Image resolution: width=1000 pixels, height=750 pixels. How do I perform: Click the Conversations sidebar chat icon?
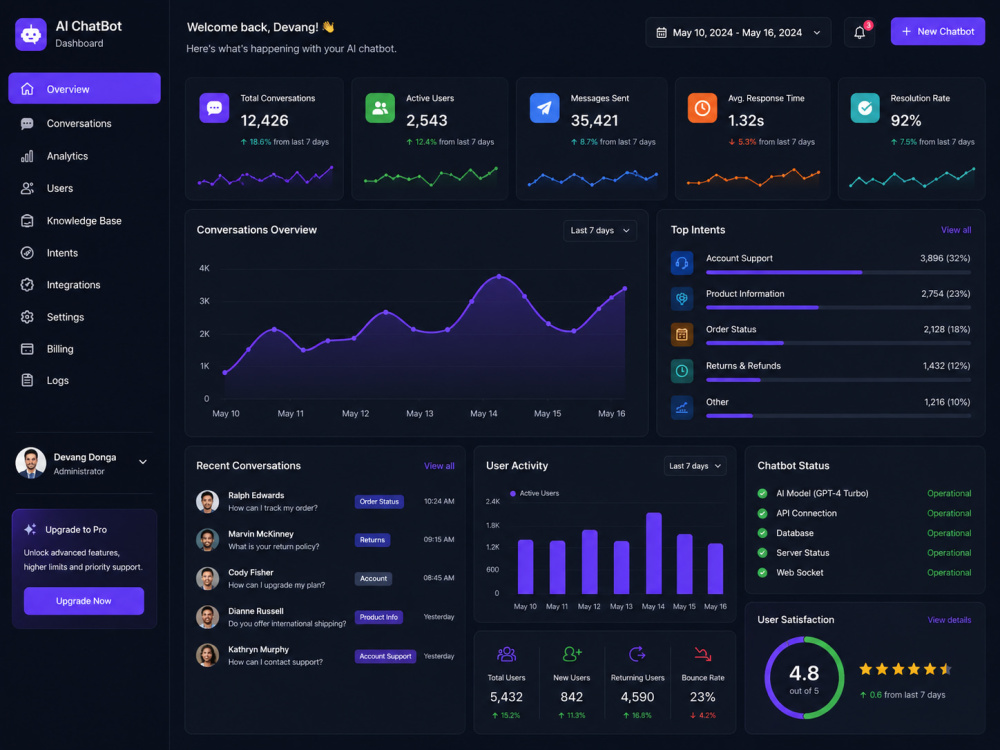[x=27, y=123]
